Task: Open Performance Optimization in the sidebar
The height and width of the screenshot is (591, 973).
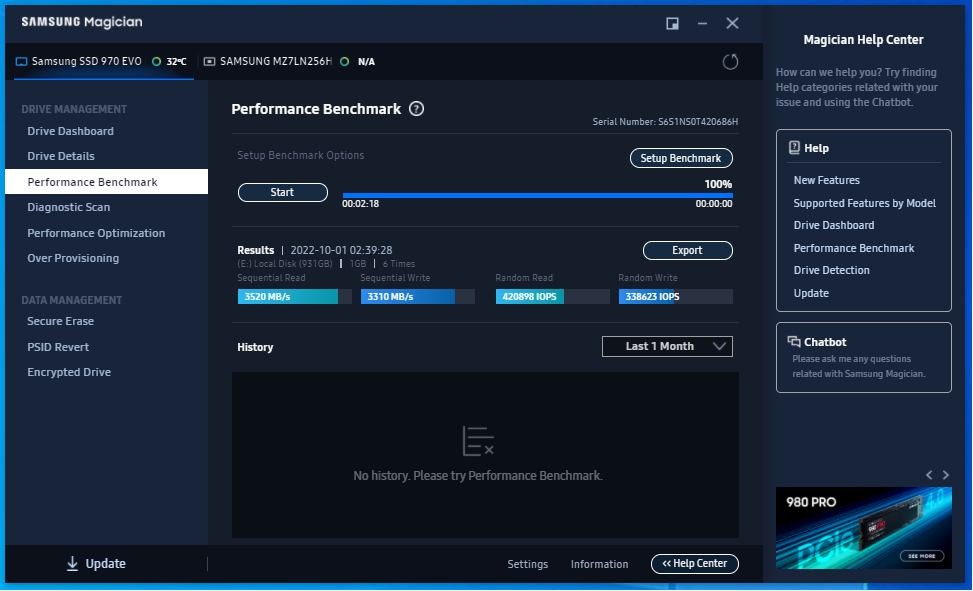Action: click(x=96, y=233)
